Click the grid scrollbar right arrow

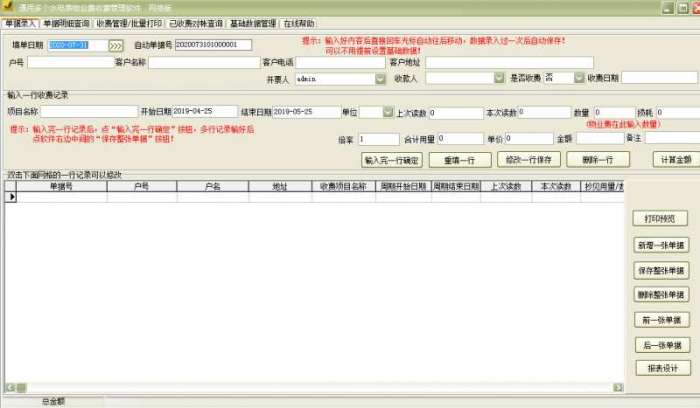tap(618, 387)
